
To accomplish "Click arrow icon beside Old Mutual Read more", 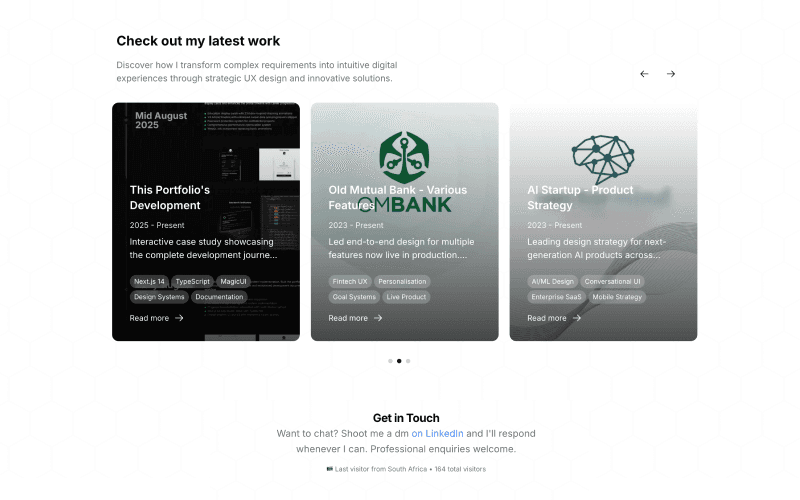I will coord(378,318).
